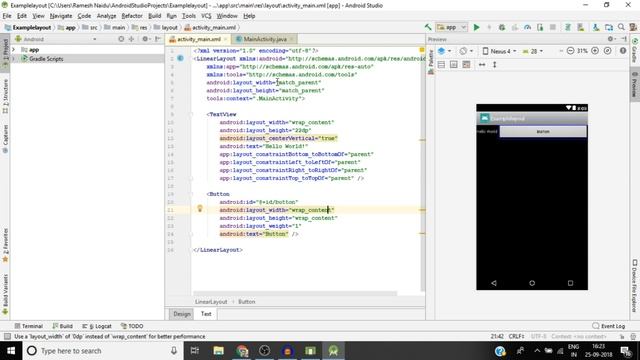Toggle the Structure side tool window tab
Image resolution: width=640 pixels, height=360 pixels.
coord(5,96)
